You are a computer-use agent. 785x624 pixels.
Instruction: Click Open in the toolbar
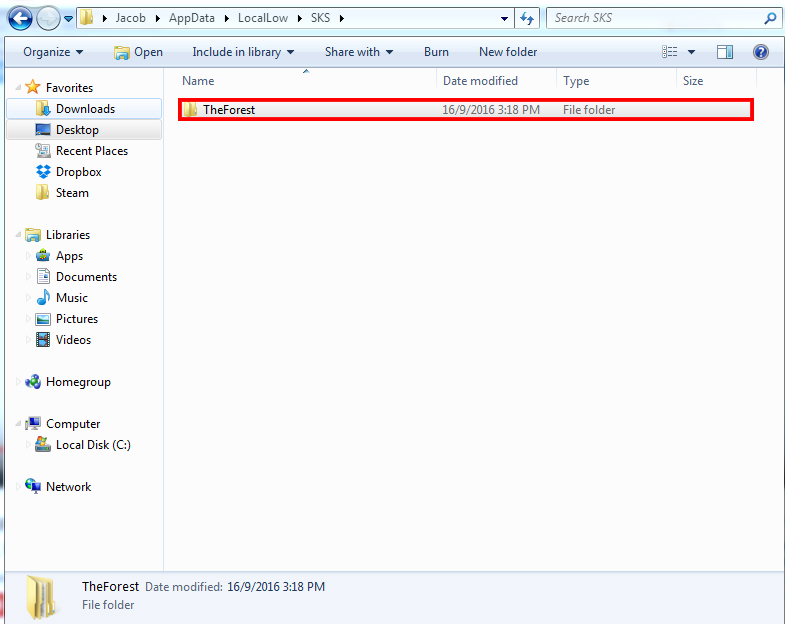[x=138, y=52]
